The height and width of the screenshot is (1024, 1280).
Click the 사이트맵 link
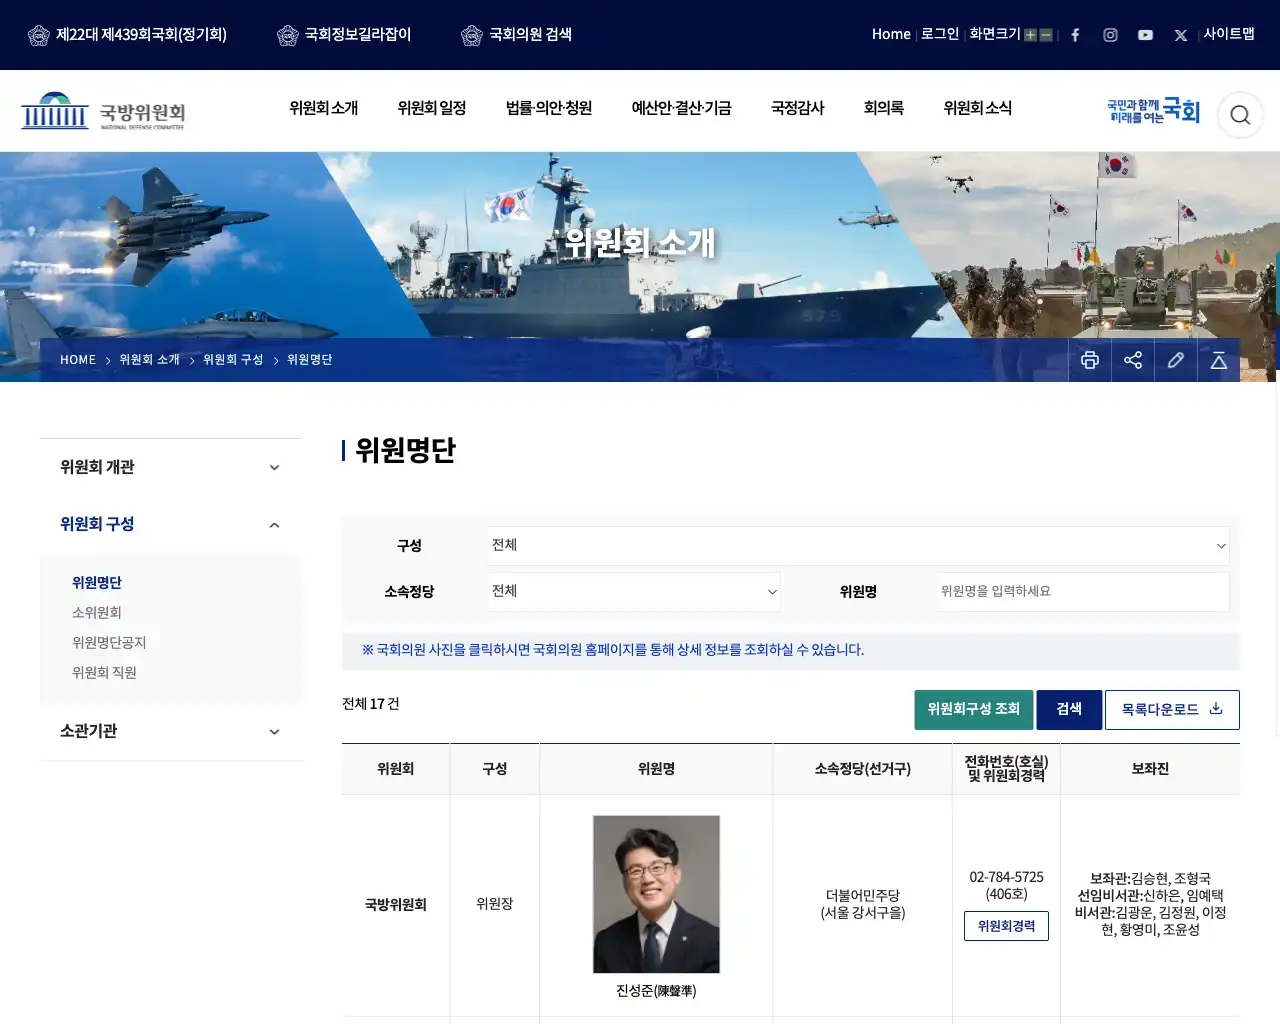pos(1229,34)
